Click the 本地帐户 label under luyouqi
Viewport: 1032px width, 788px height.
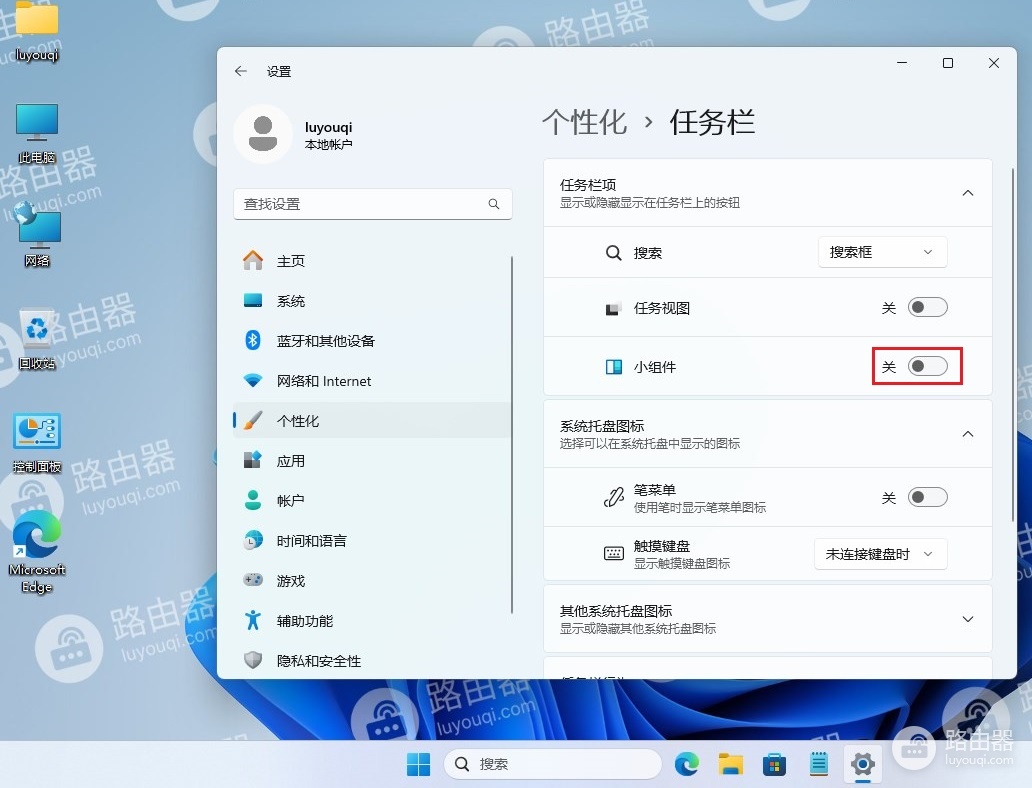coord(328,144)
